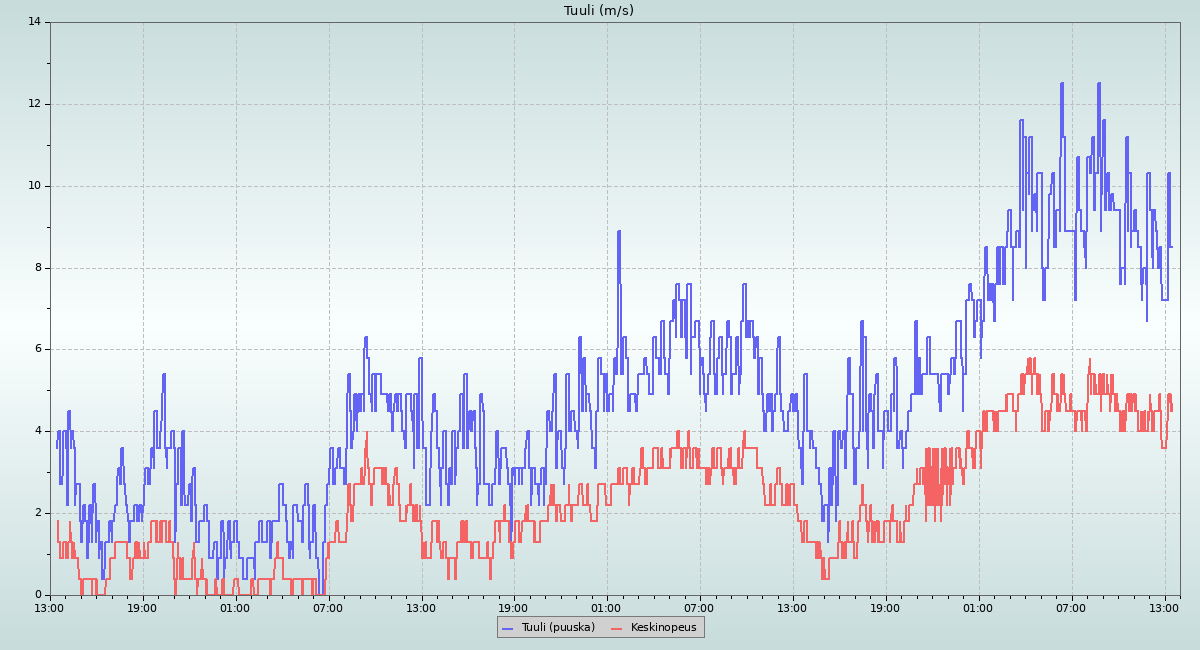The width and height of the screenshot is (1200, 650).
Task: Click the chart title Tuuli (m/s)
Action: coord(598,11)
